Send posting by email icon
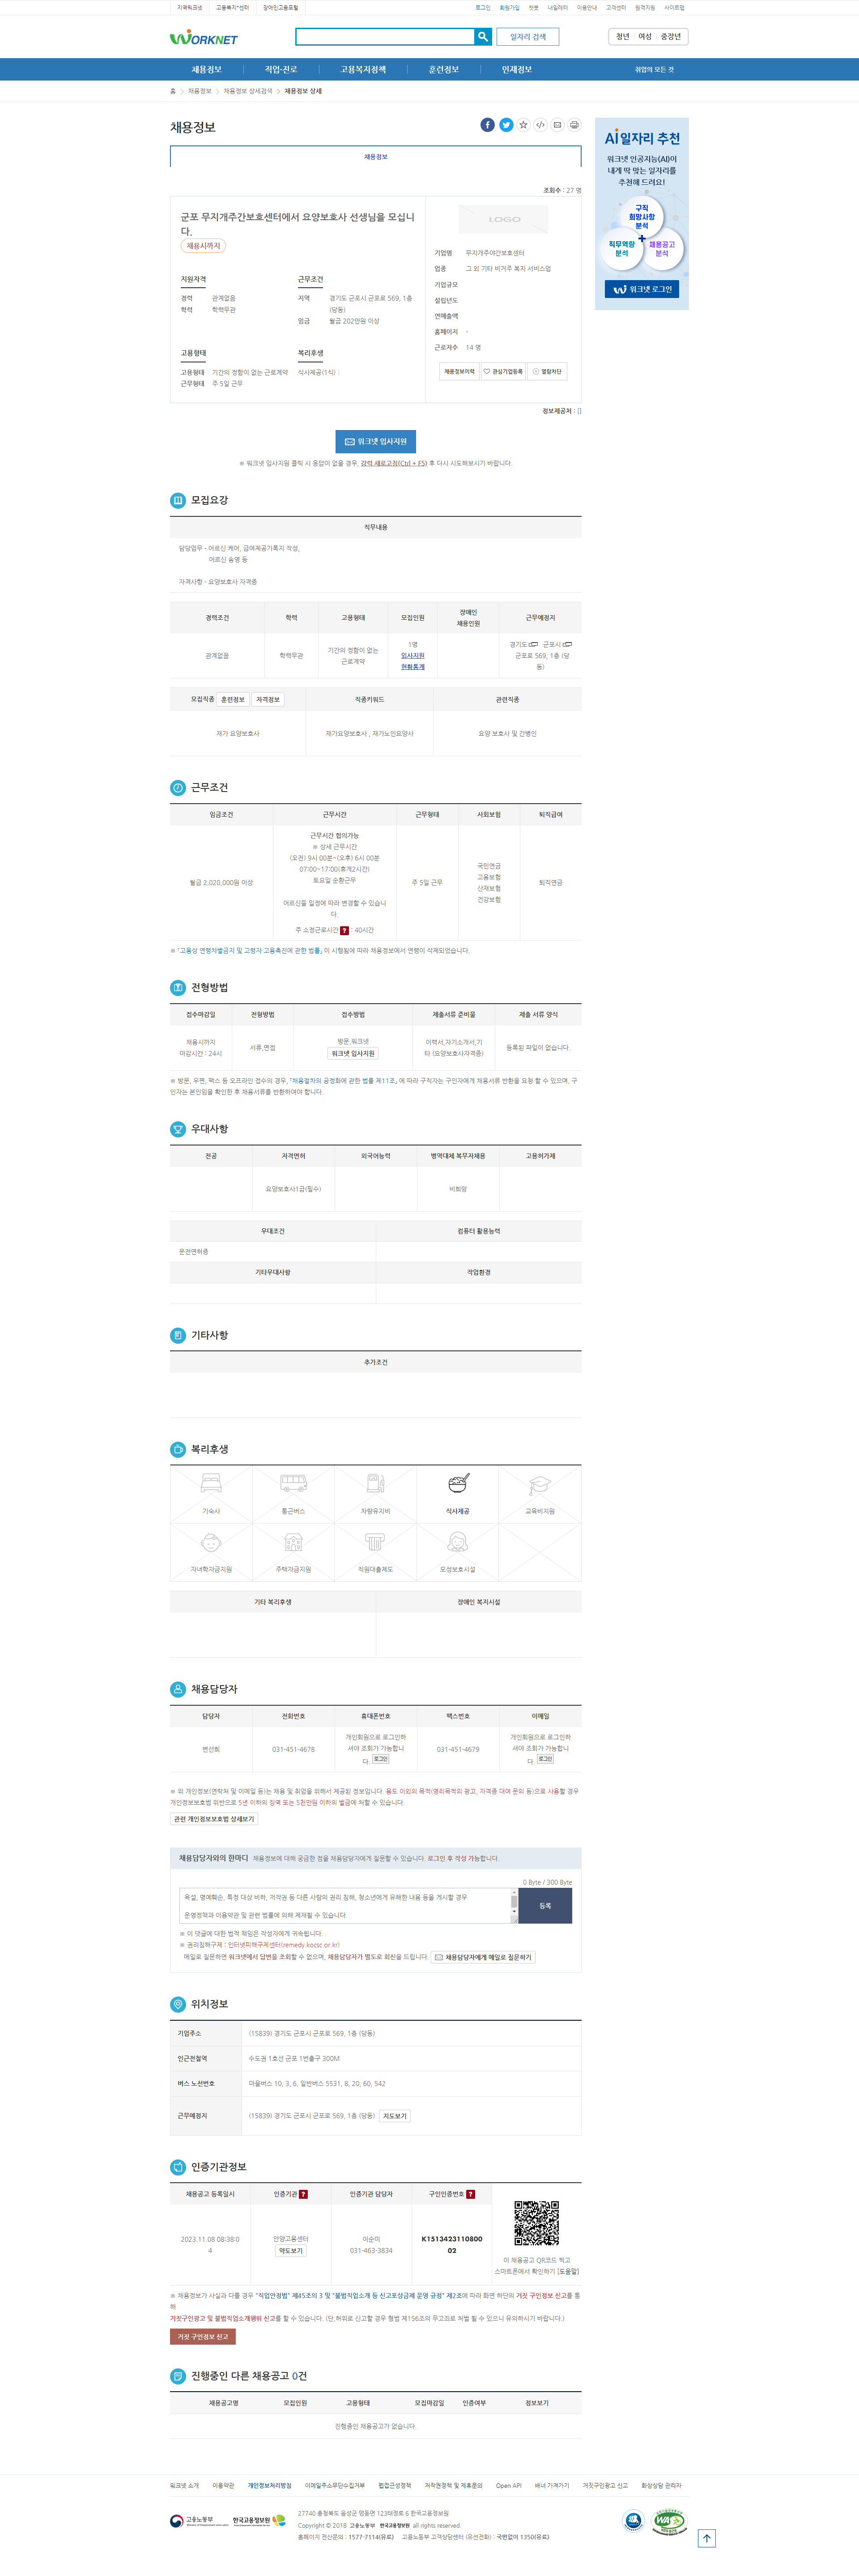Image resolution: width=859 pixels, height=2576 pixels. point(557,125)
